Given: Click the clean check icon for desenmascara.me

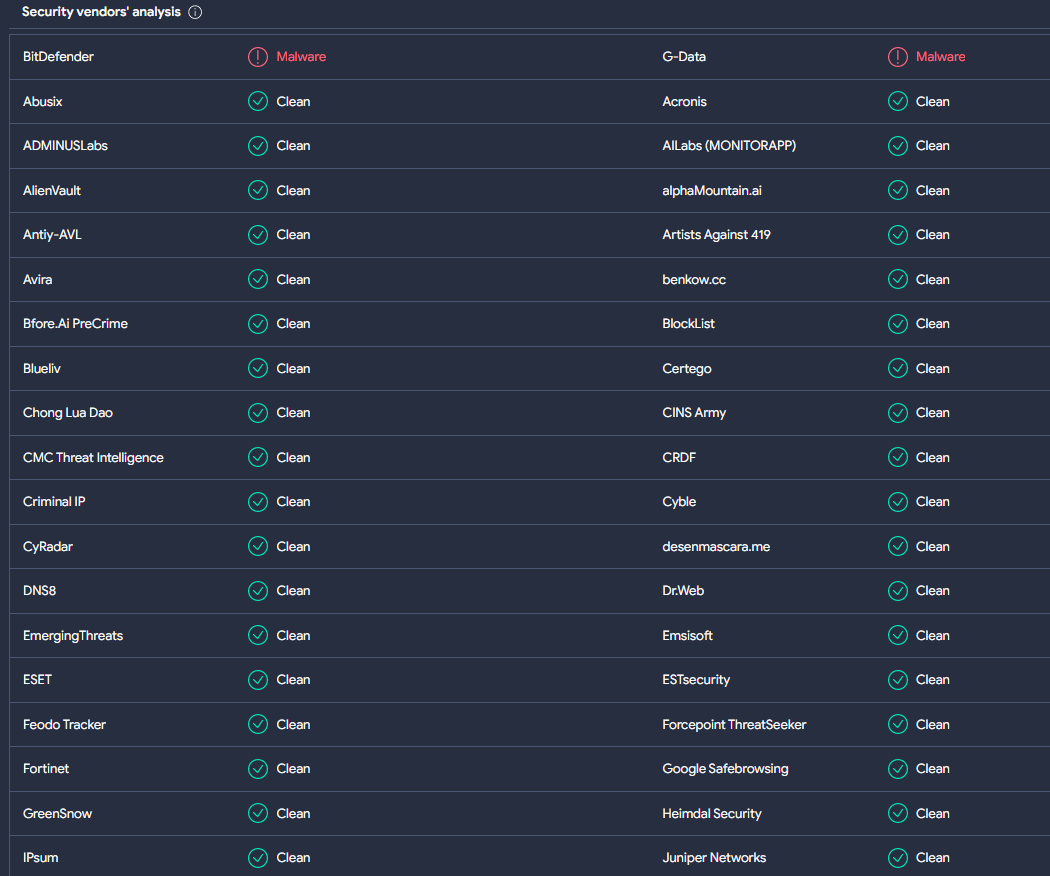Looking at the screenshot, I should [898, 546].
